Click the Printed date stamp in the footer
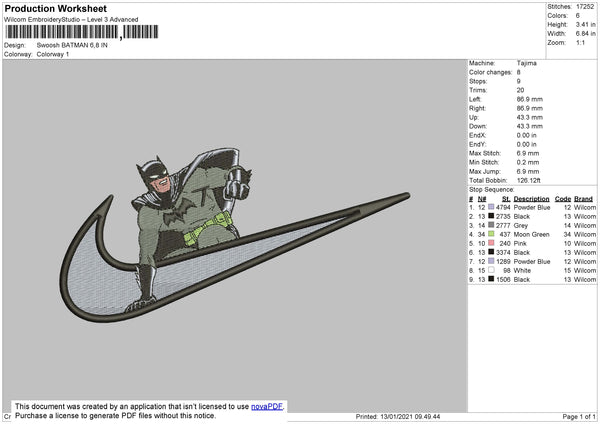Image resolution: width=600 pixels, height=424 pixels. tap(398, 416)
